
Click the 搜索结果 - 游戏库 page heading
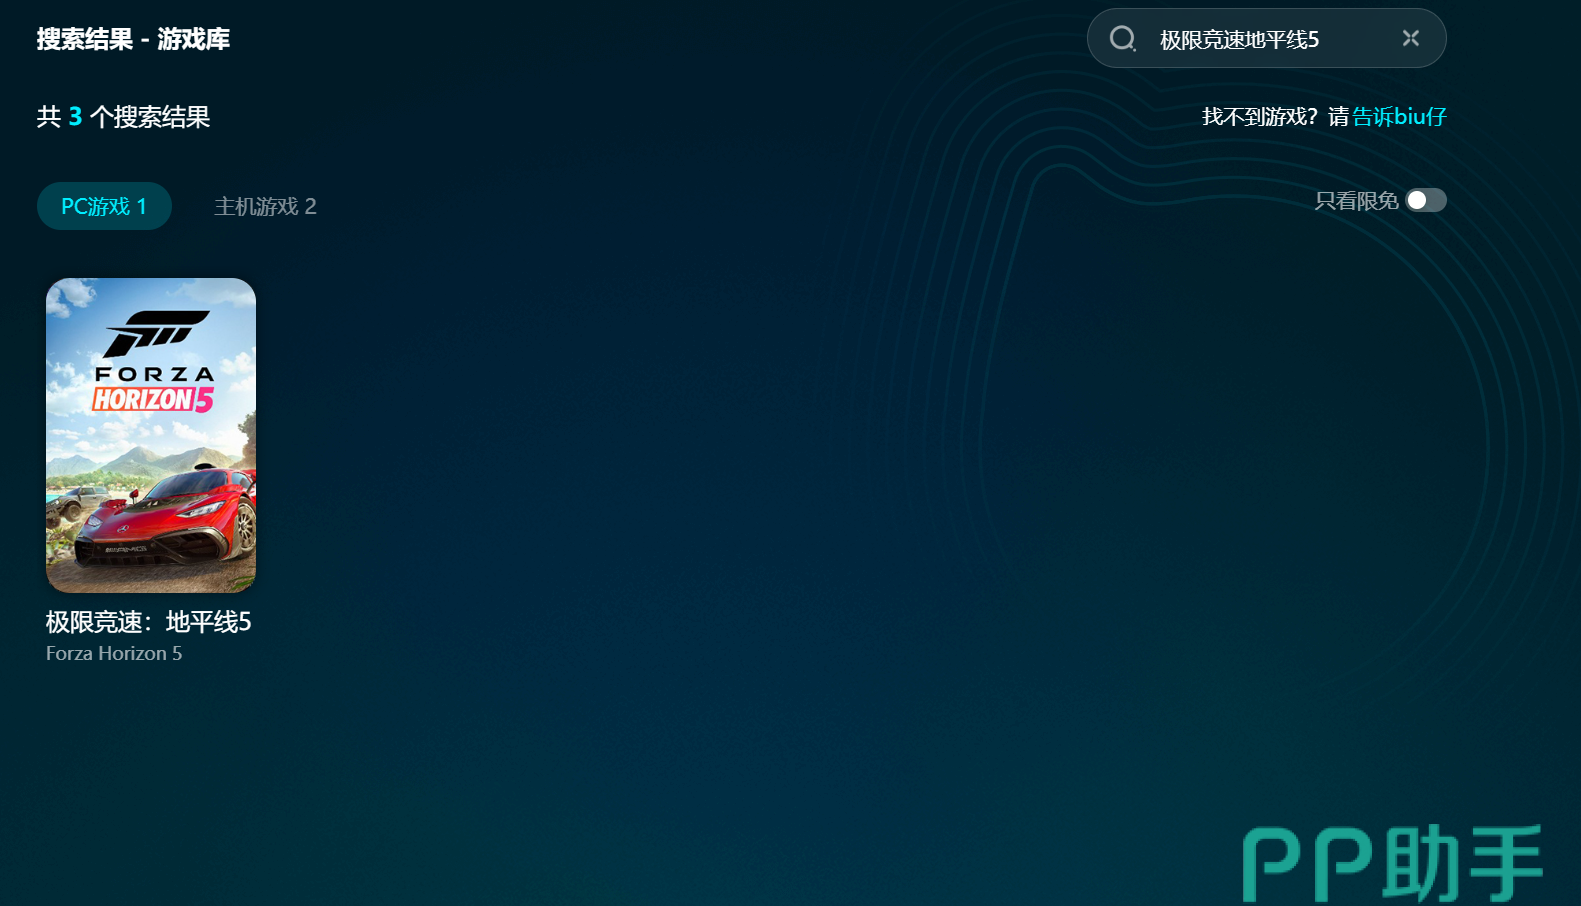pyautogui.click(x=133, y=39)
